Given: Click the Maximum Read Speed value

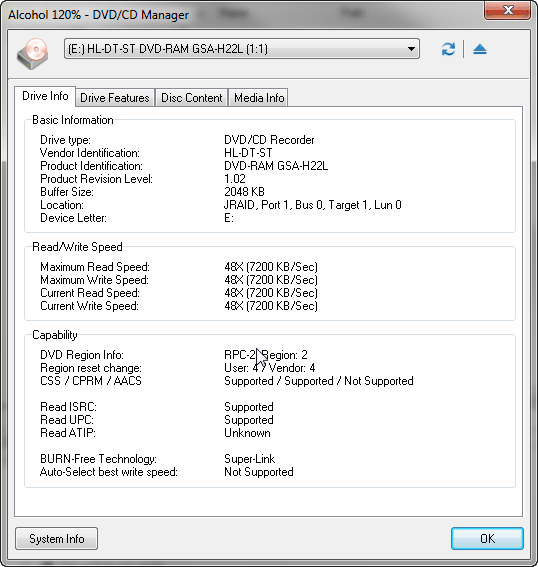Looking at the screenshot, I should pos(271,267).
